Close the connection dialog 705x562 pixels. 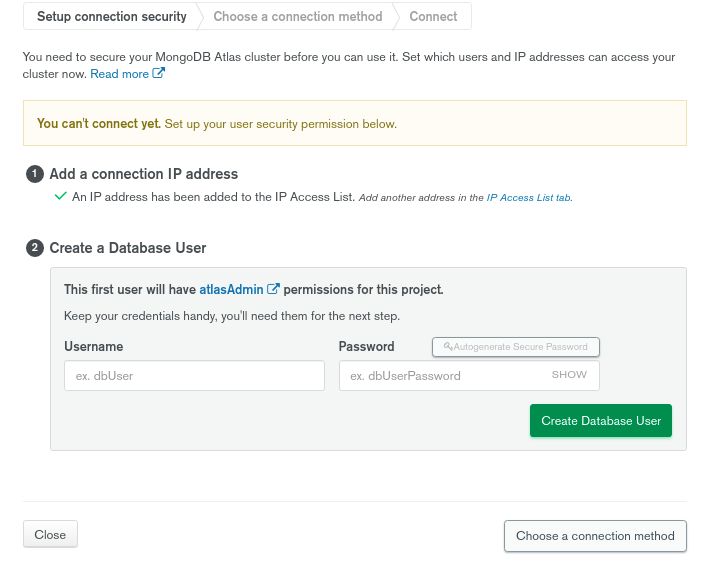[50, 535]
